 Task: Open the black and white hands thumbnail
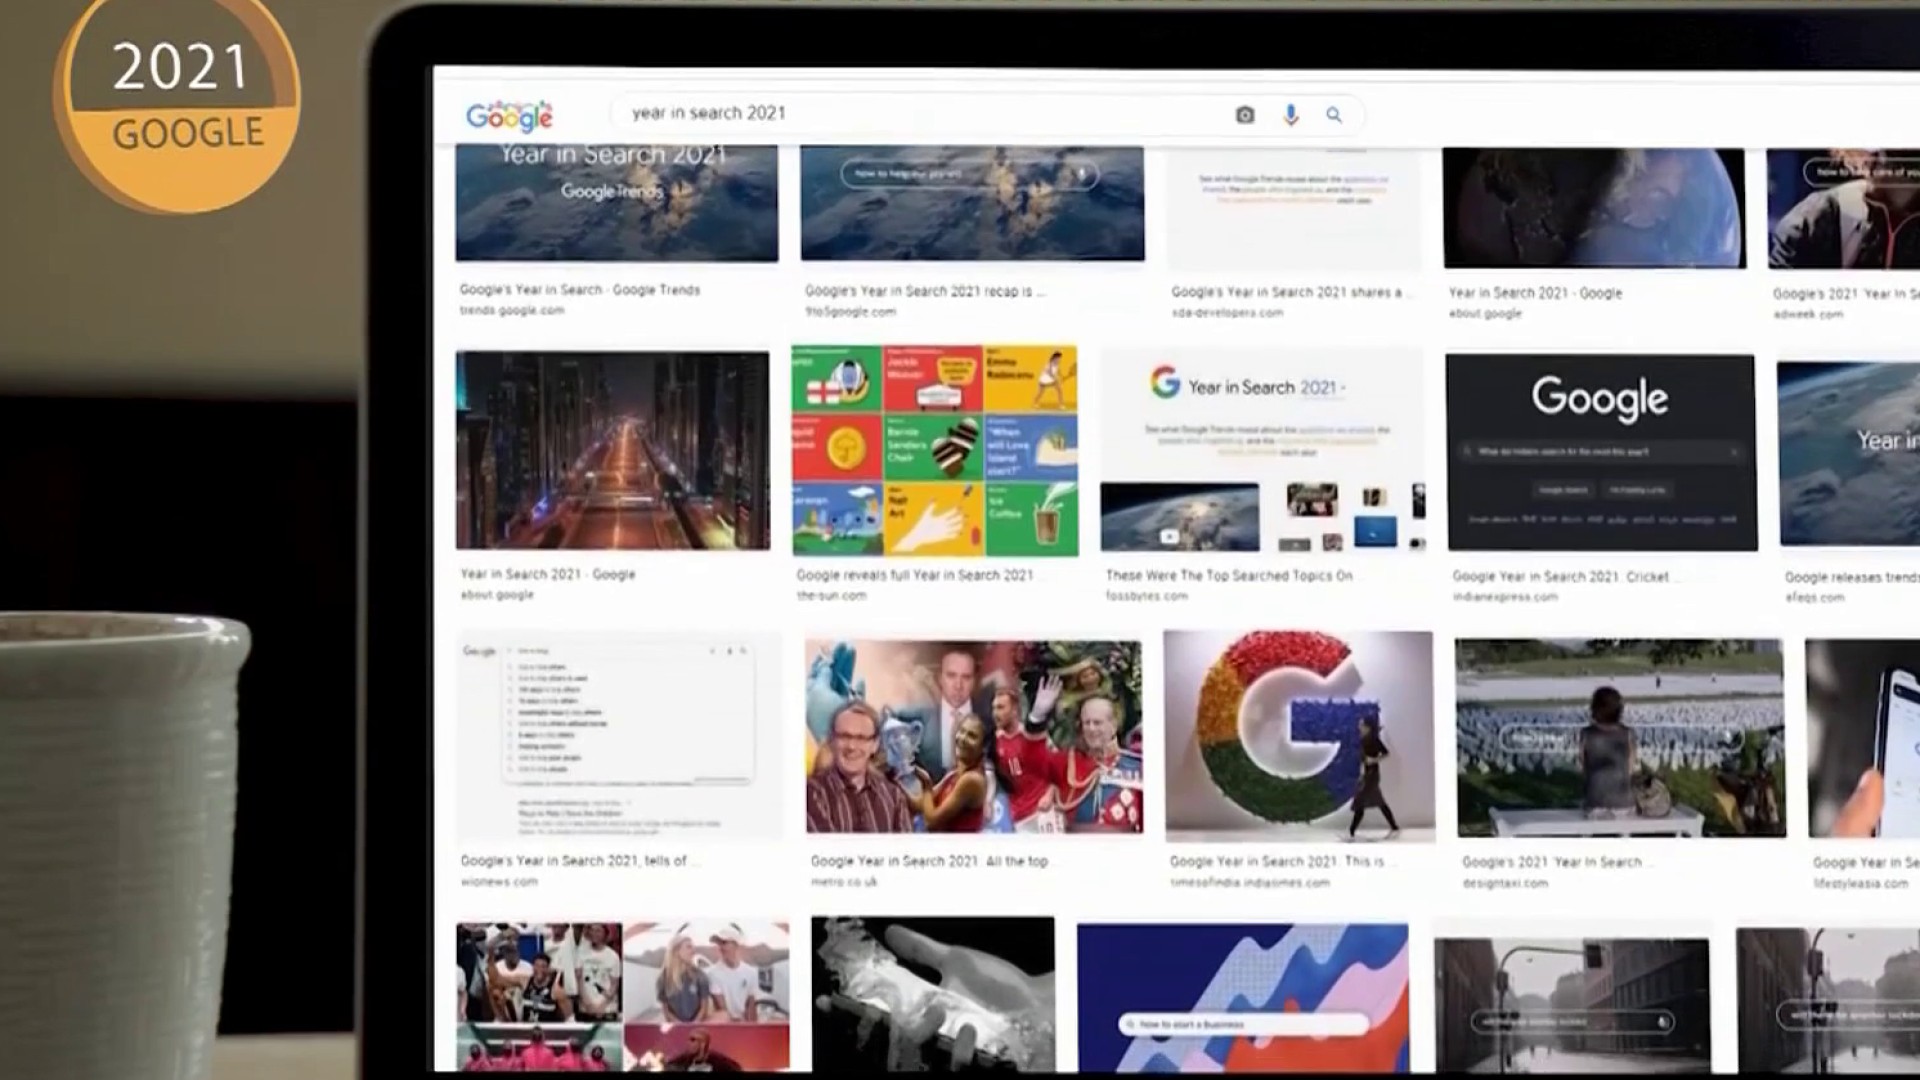point(932,994)
